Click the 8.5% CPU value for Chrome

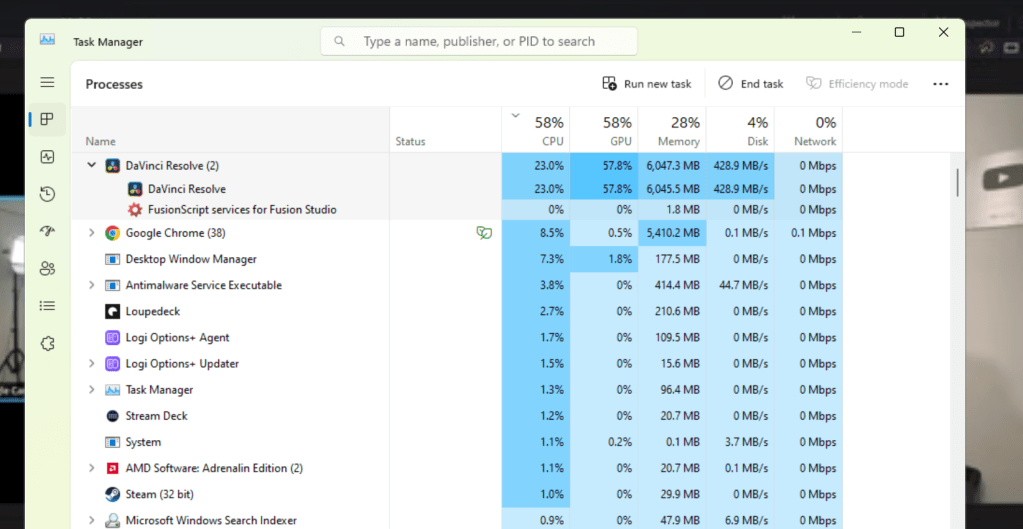[x=536, y=233]
